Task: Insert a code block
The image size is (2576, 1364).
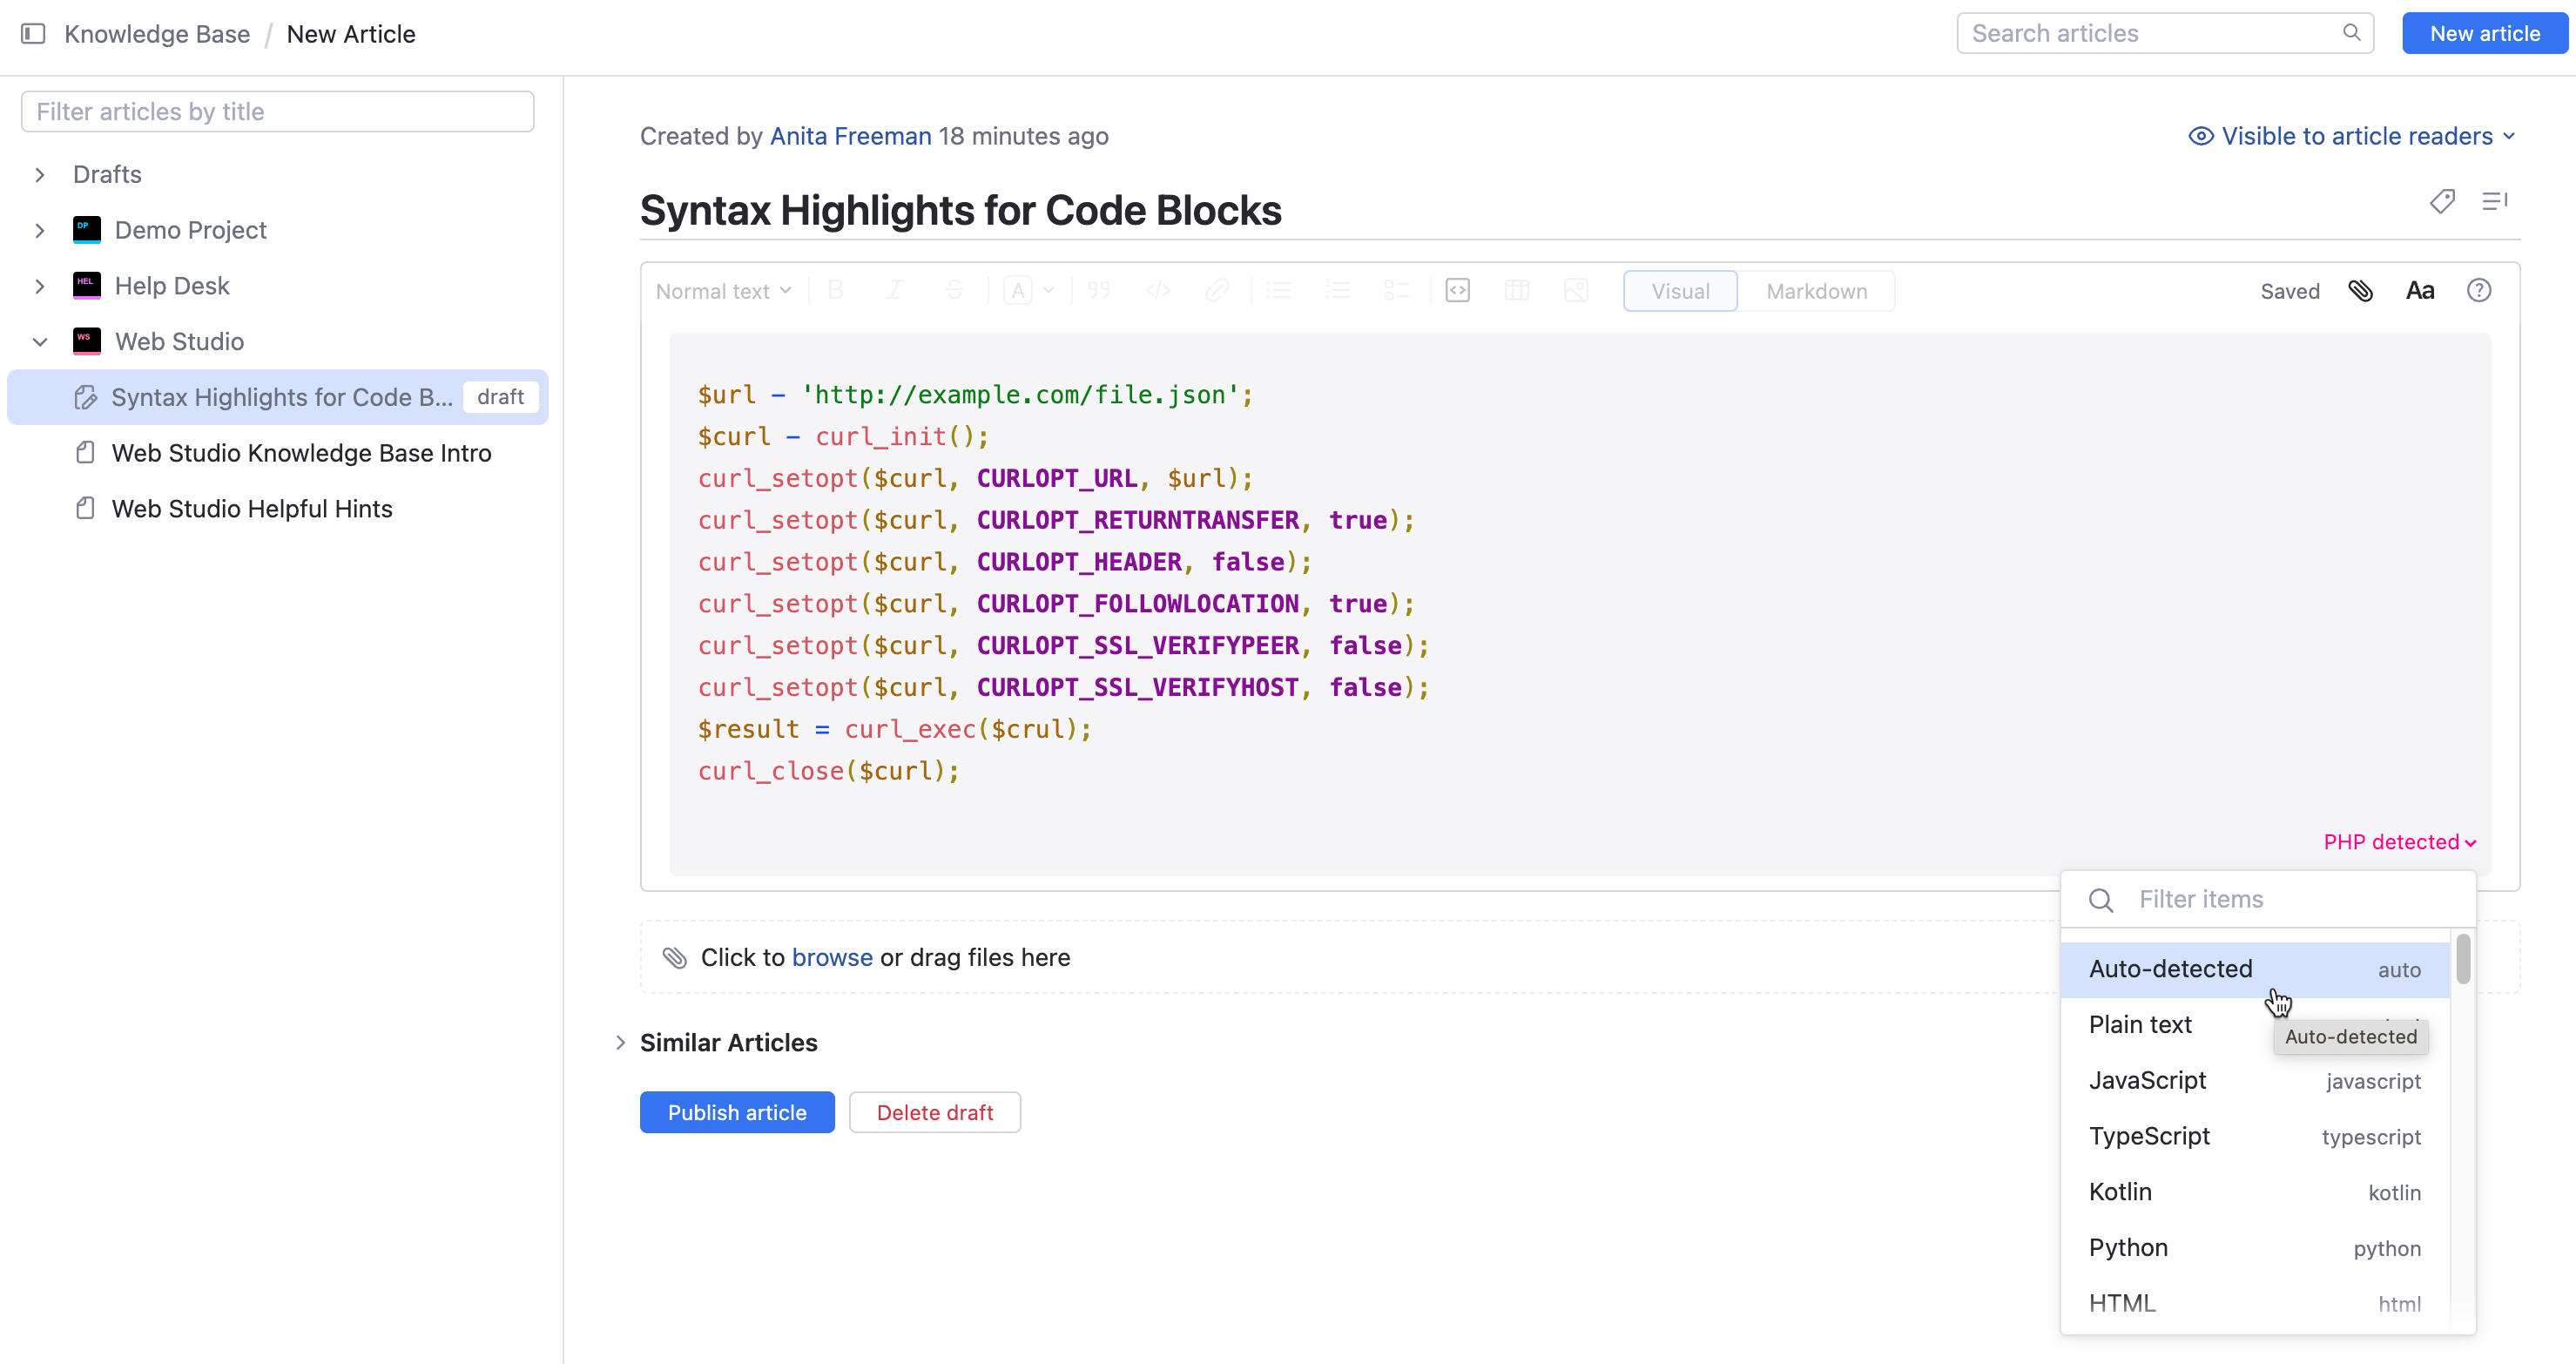Action: 1457,290
